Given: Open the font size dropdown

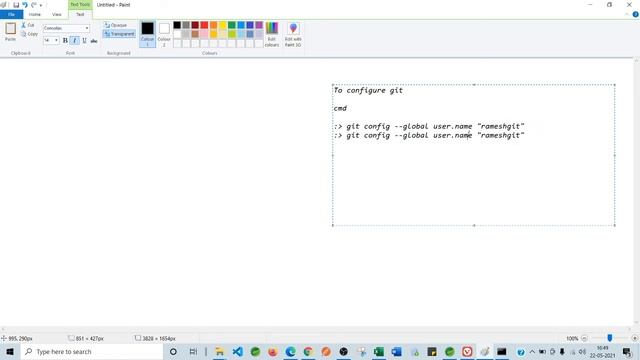Looking at the screenshot, I should click(56, 40).
